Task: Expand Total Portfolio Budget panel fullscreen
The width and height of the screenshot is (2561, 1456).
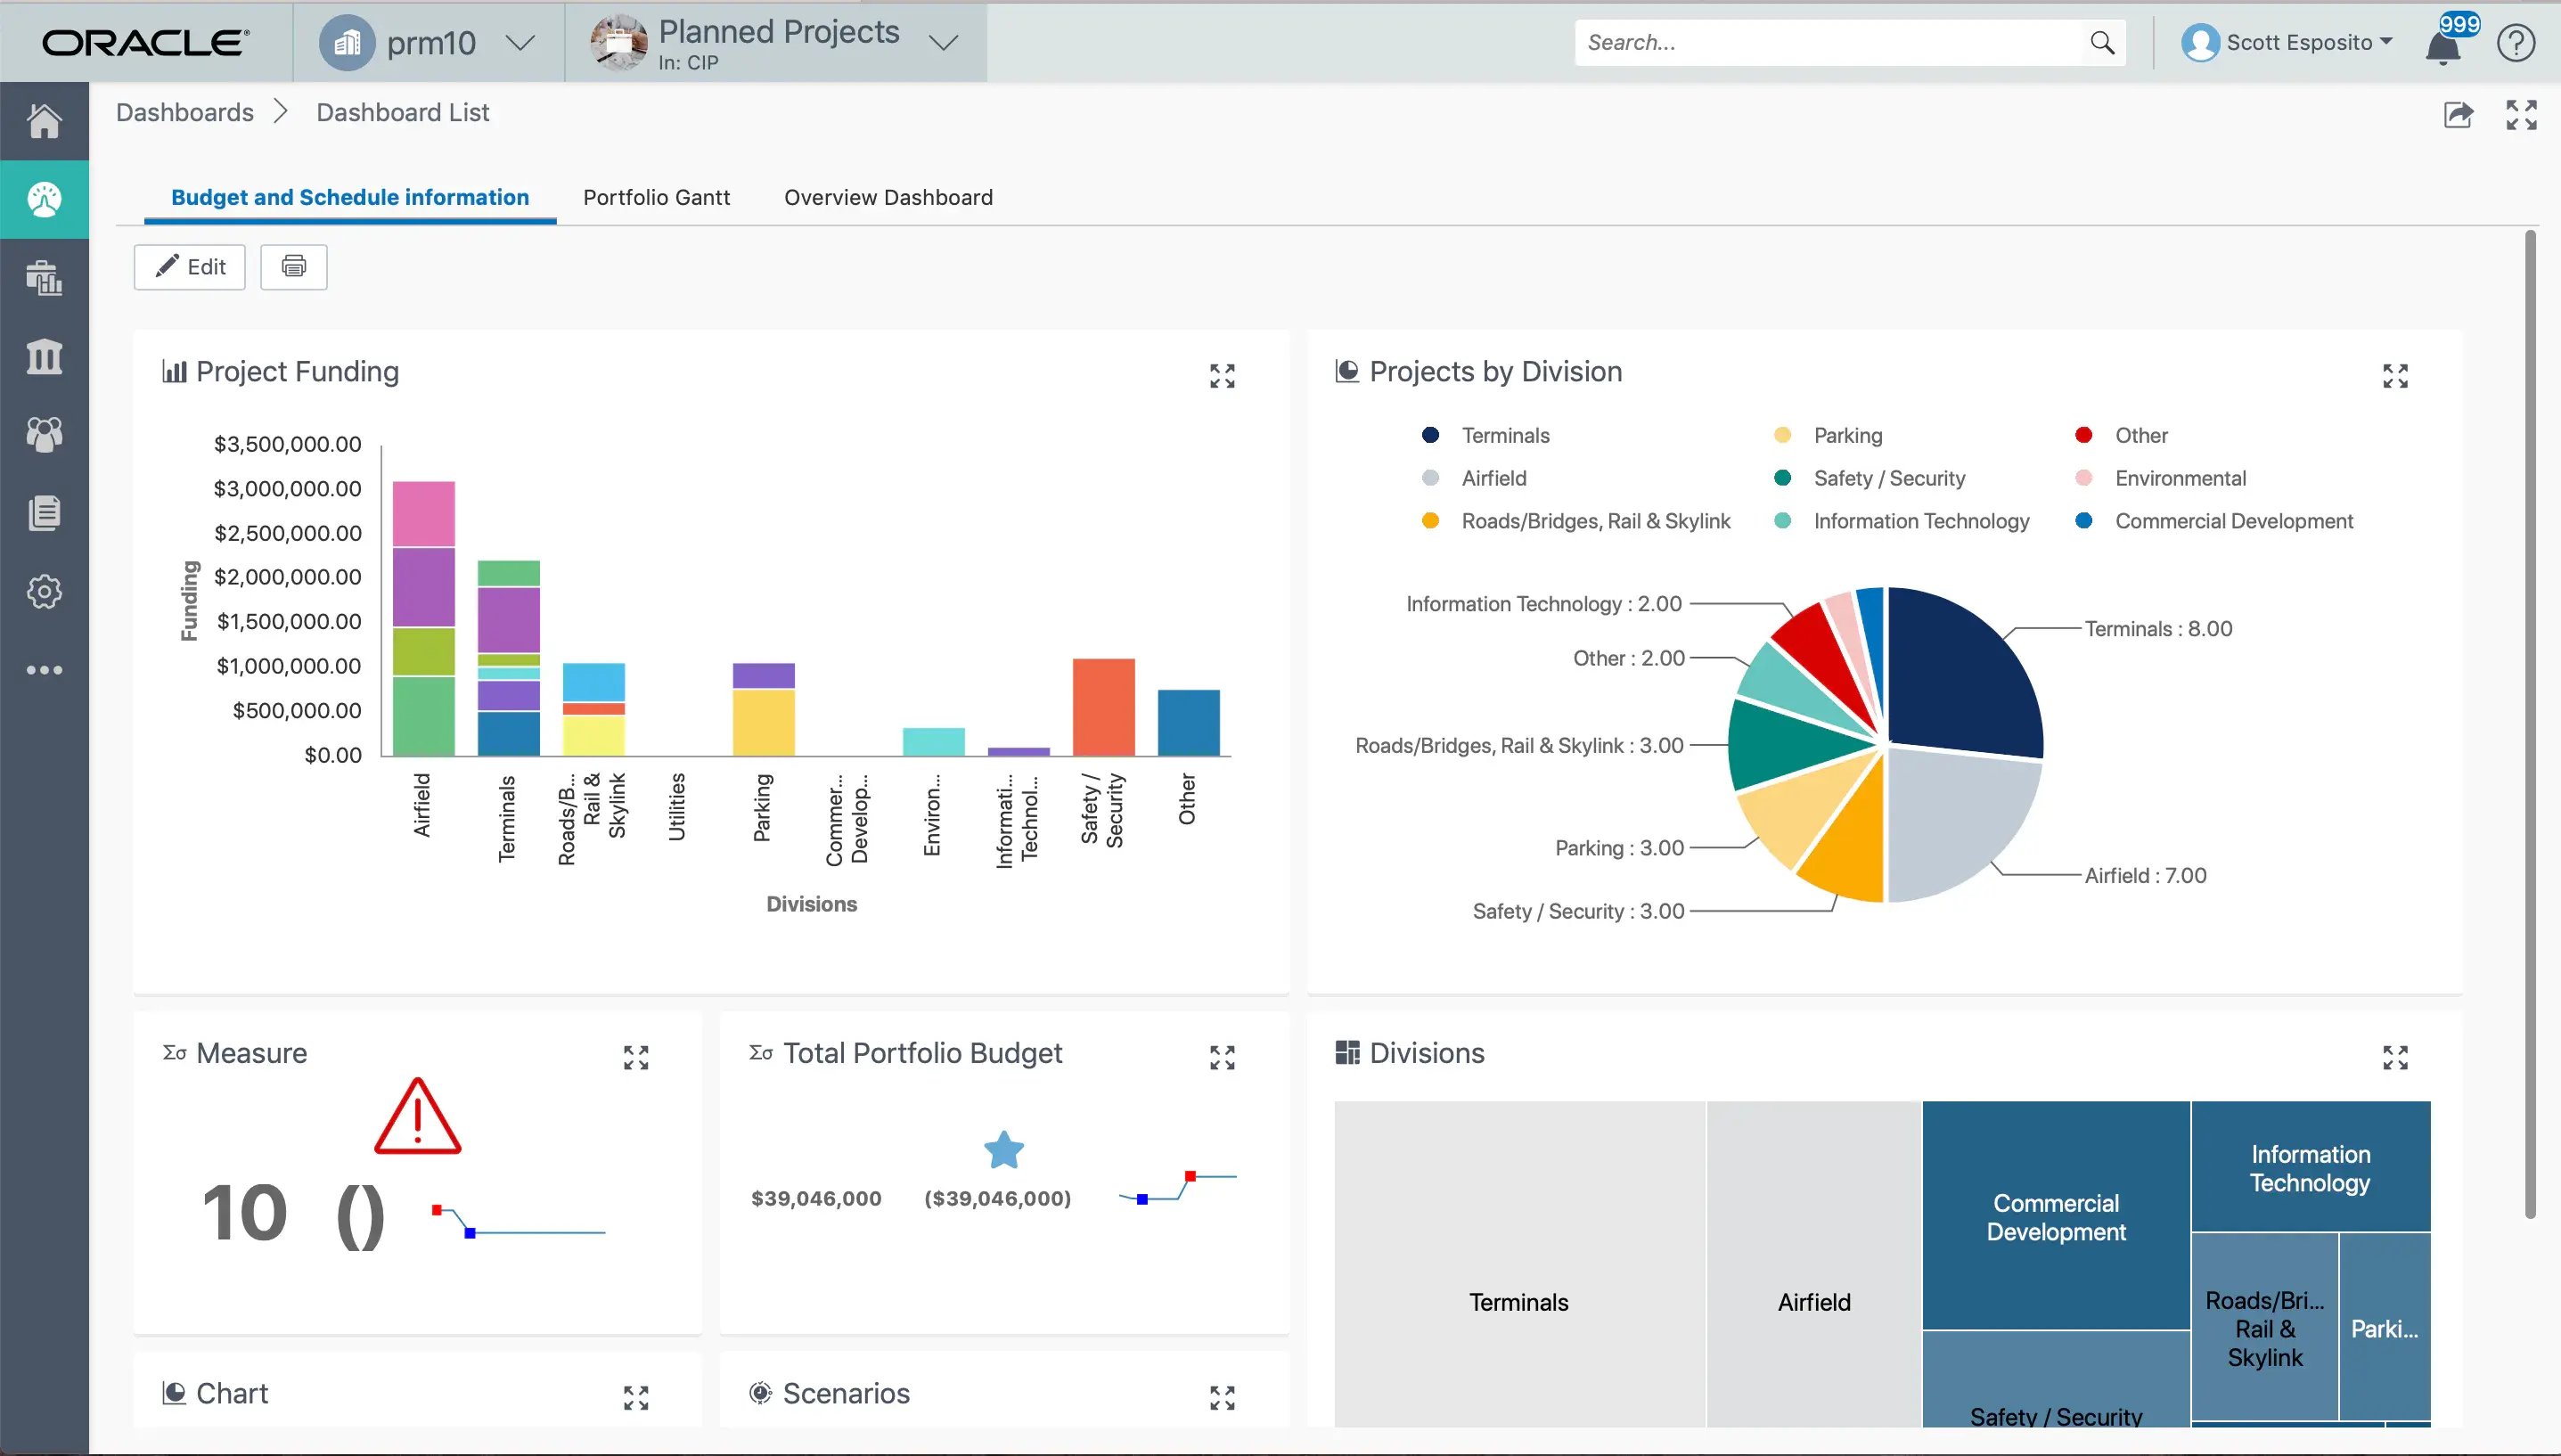Action: [x=1224, y=1057]
